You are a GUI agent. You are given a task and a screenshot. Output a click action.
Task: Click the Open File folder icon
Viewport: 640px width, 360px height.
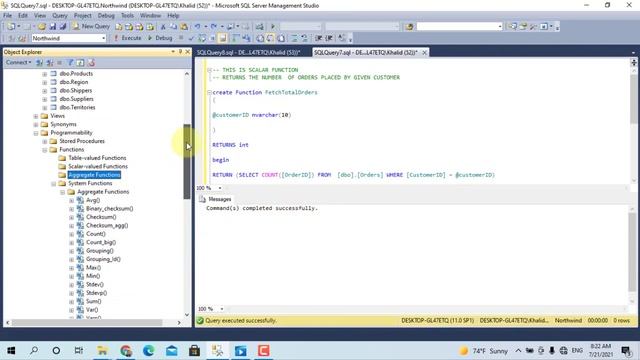pos(41,27)
